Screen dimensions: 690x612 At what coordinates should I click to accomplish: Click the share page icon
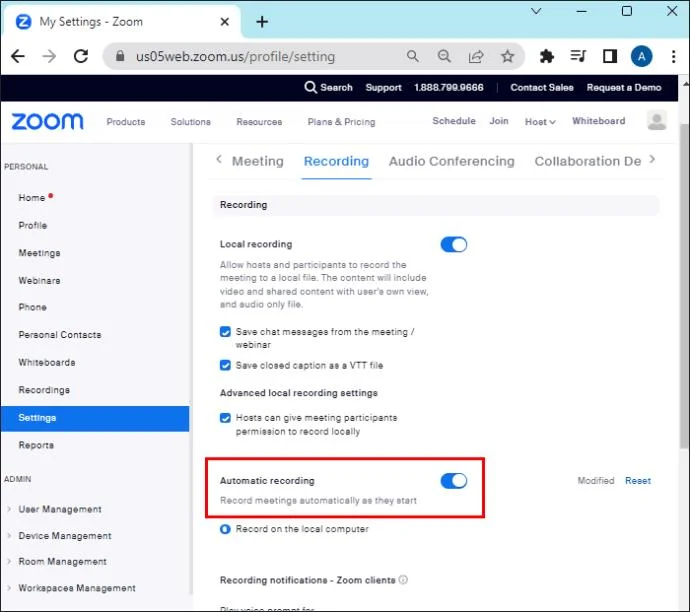click(476, 56)
